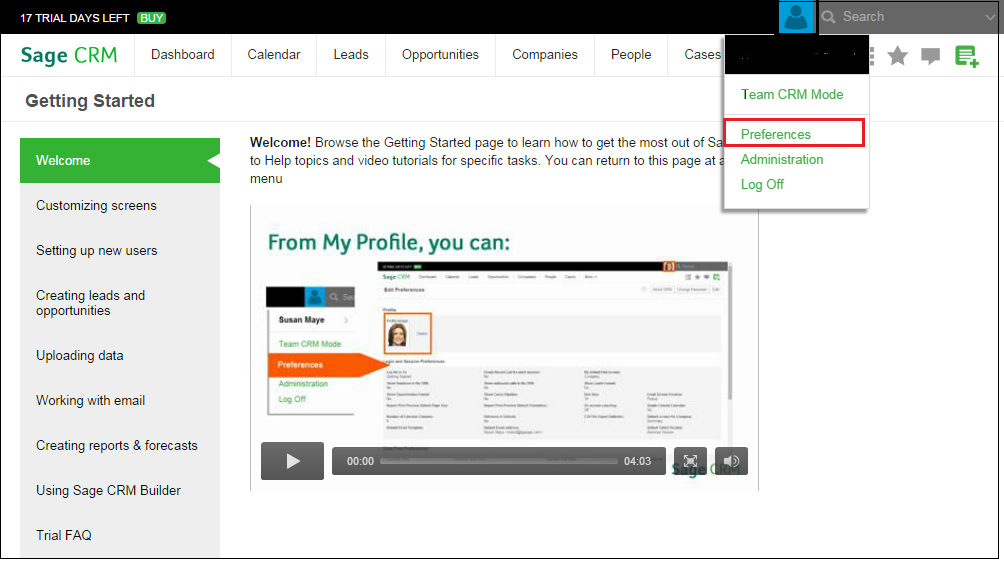Select Team CRM Mode menu entry
Viewport: 1004px width, 575px height.
click(x=791, y=95)
